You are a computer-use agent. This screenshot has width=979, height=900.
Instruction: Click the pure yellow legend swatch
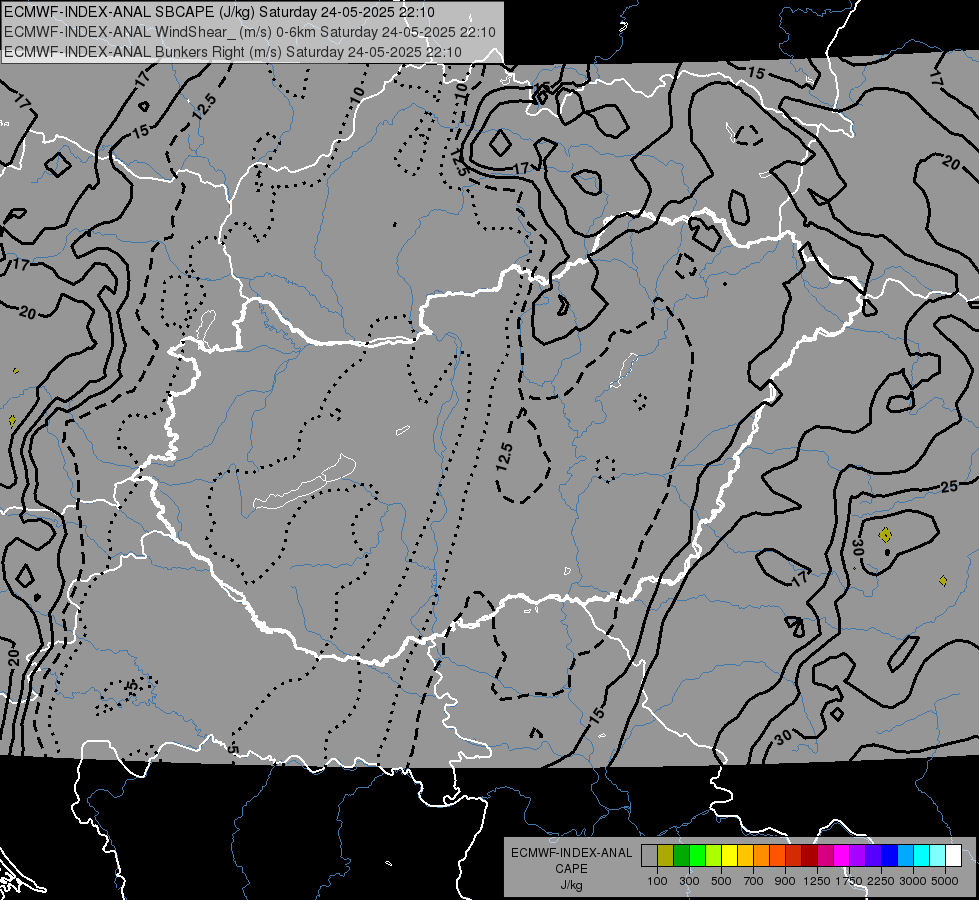[x=729, y=855]
